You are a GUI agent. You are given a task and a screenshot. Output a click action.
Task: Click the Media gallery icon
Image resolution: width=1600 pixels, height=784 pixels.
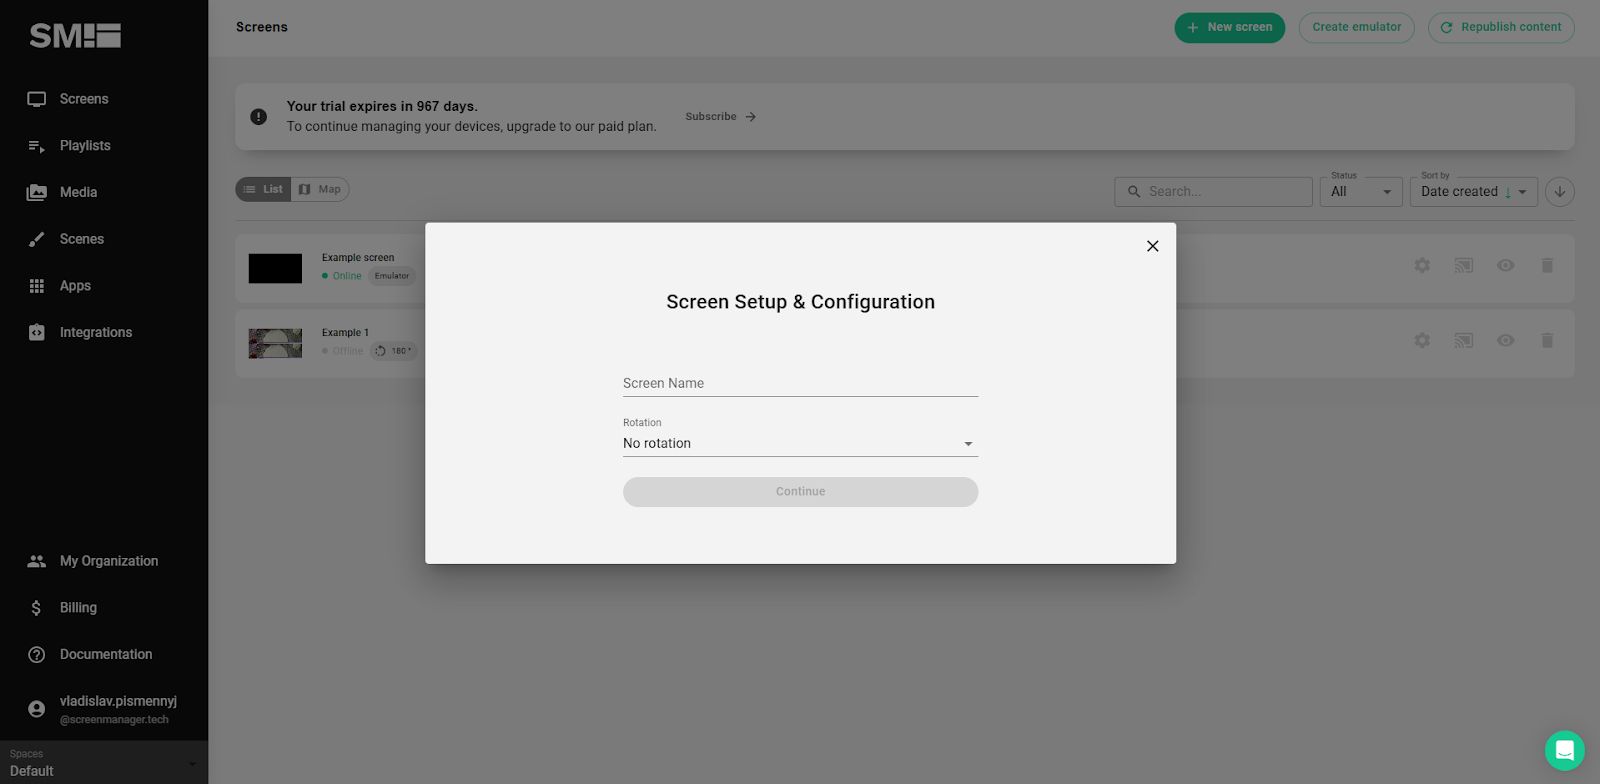(37, 192)
